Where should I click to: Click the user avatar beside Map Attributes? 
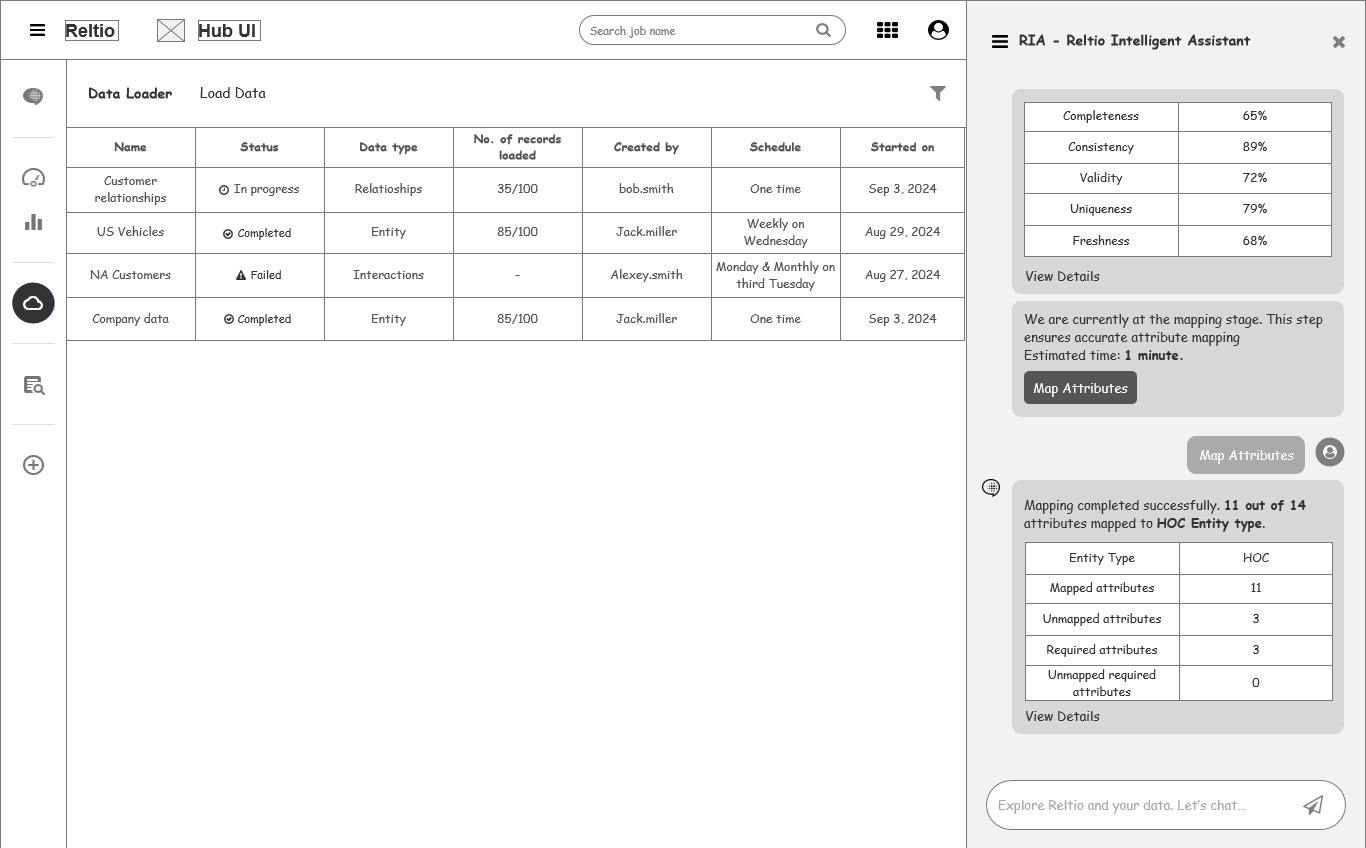[x=1330, y=452]
